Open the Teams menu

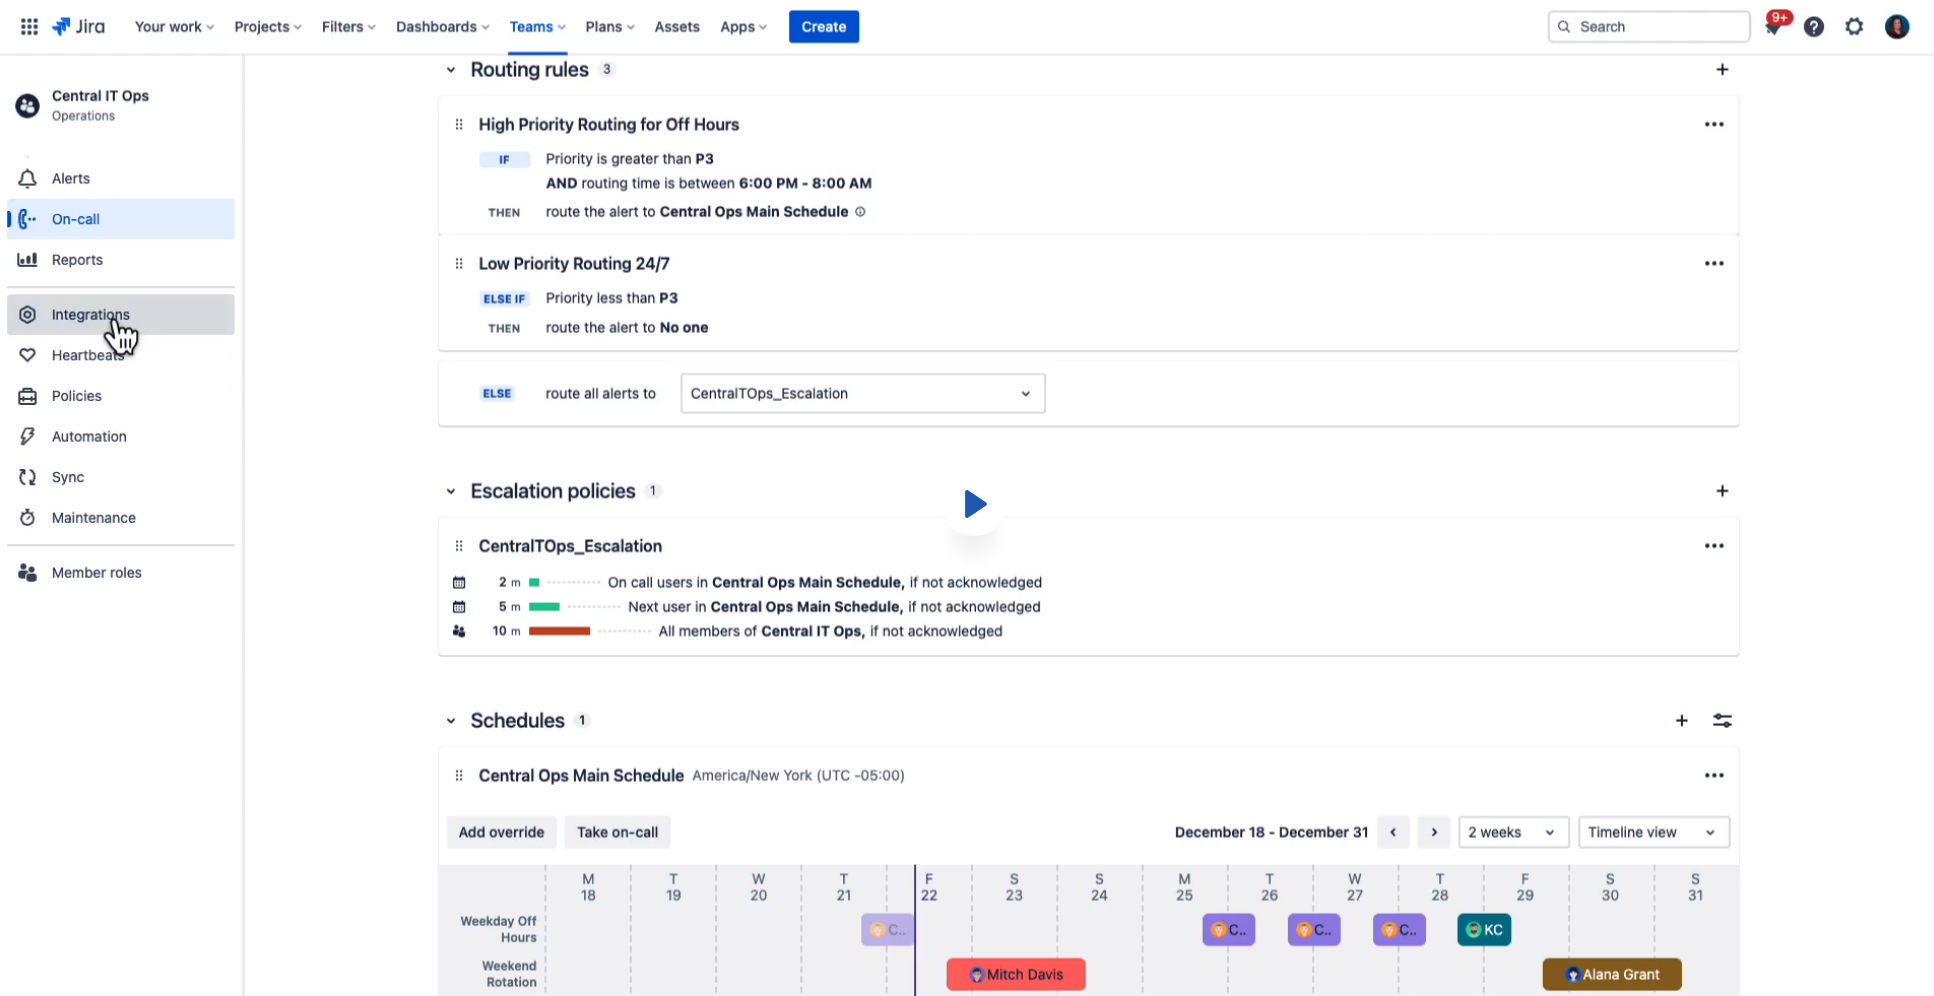532,27
